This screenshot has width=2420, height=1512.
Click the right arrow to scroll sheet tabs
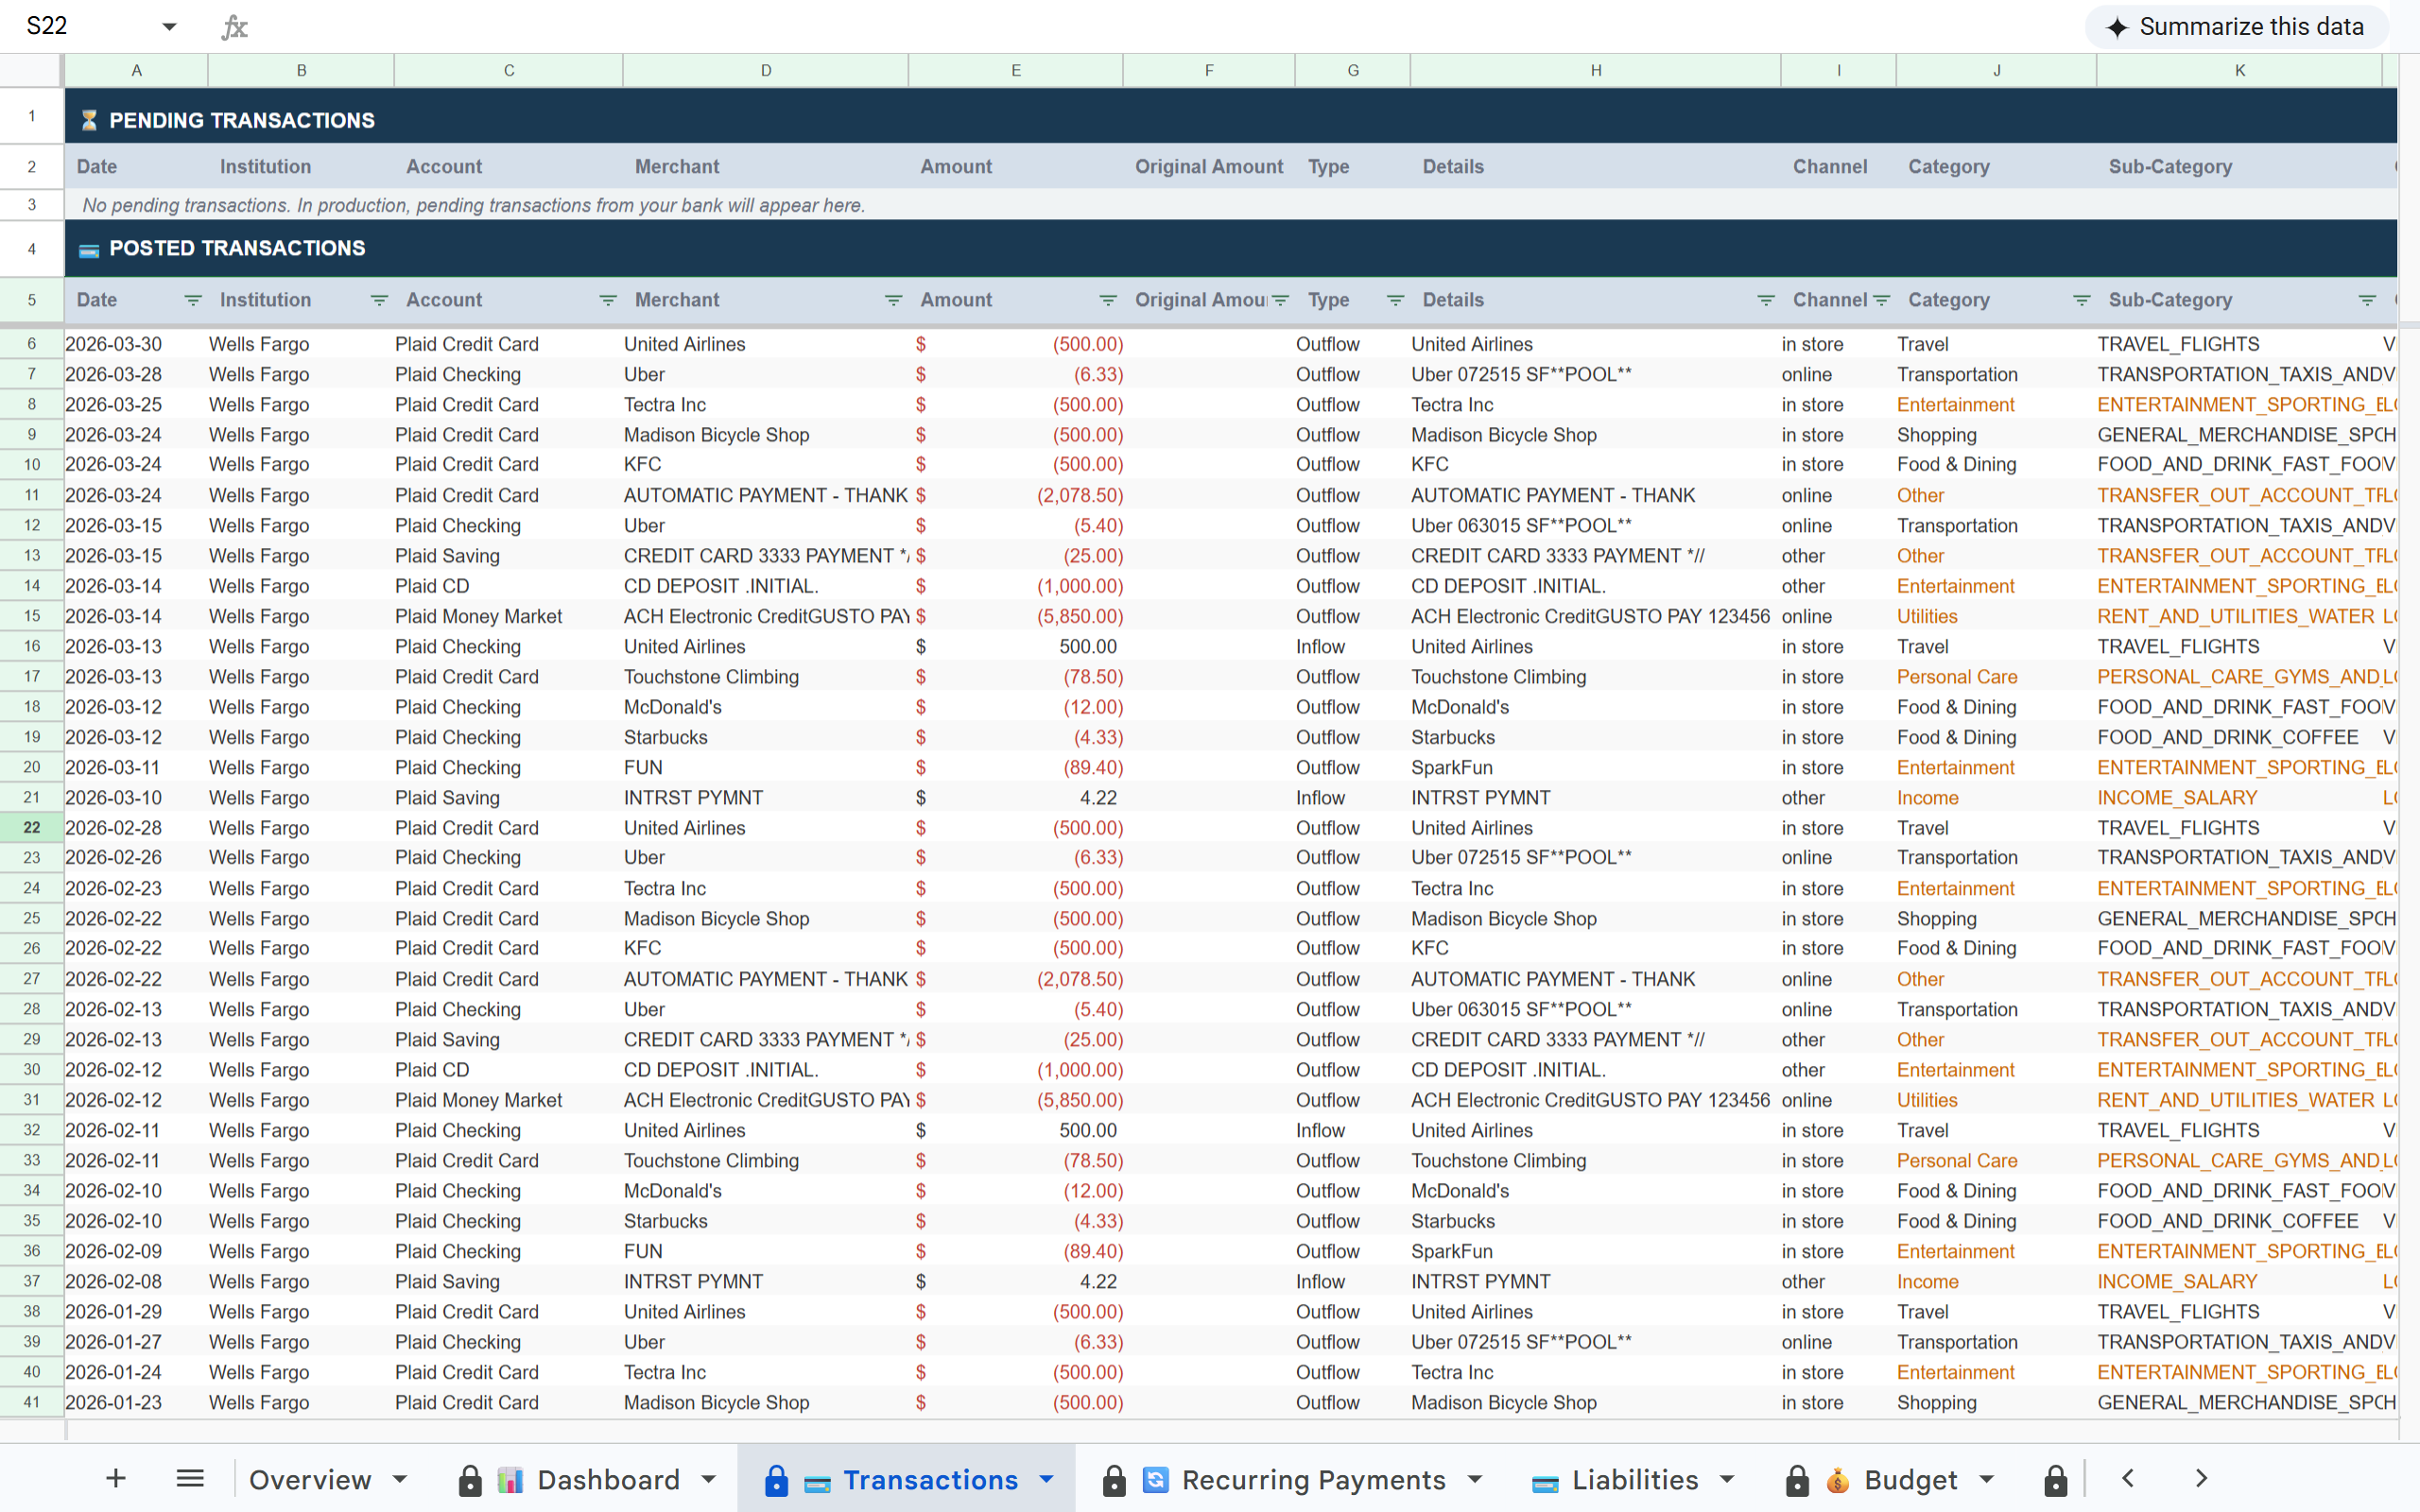tap(2199, 1478)
